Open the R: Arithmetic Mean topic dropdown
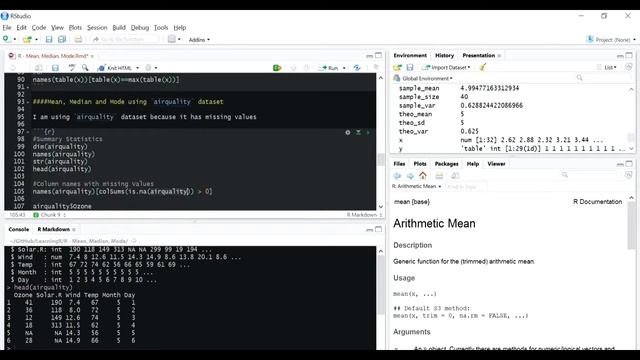 (416, 186)
